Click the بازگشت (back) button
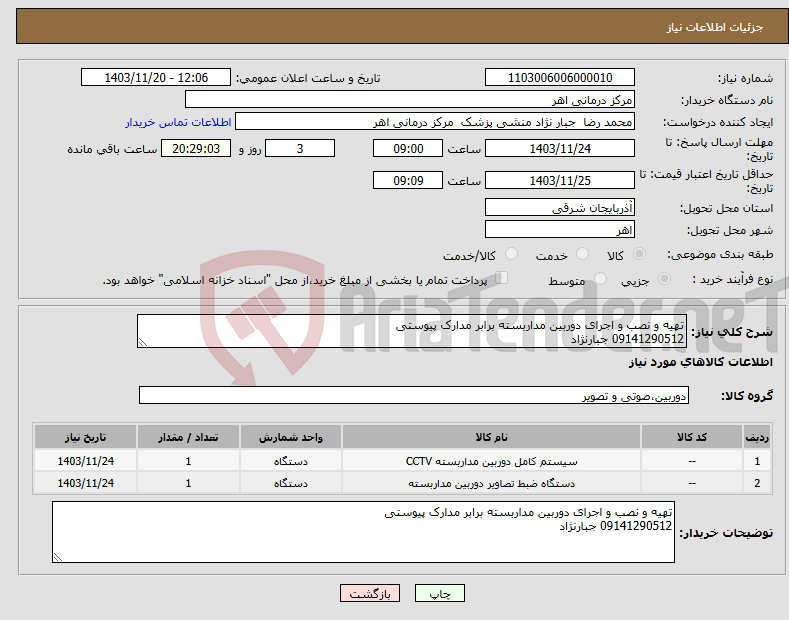The width and height of the screenshot is (789, 620). point(370,593)
